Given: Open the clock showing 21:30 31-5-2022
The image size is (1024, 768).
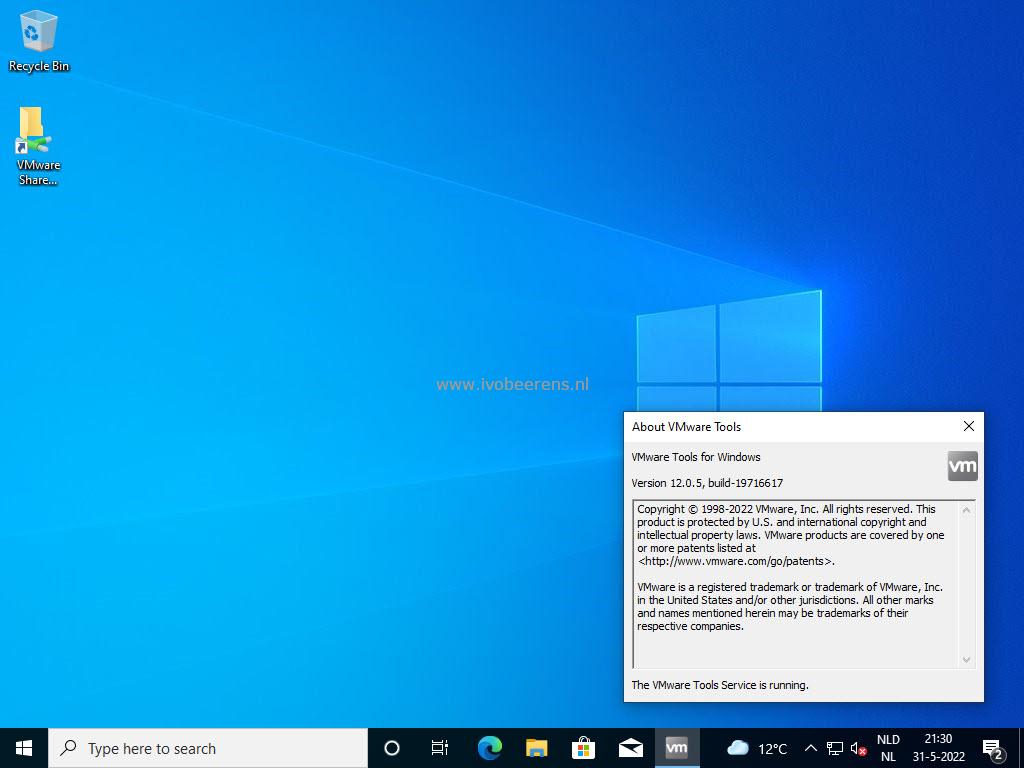Looking at the screenshot, I should click(938, 748).
